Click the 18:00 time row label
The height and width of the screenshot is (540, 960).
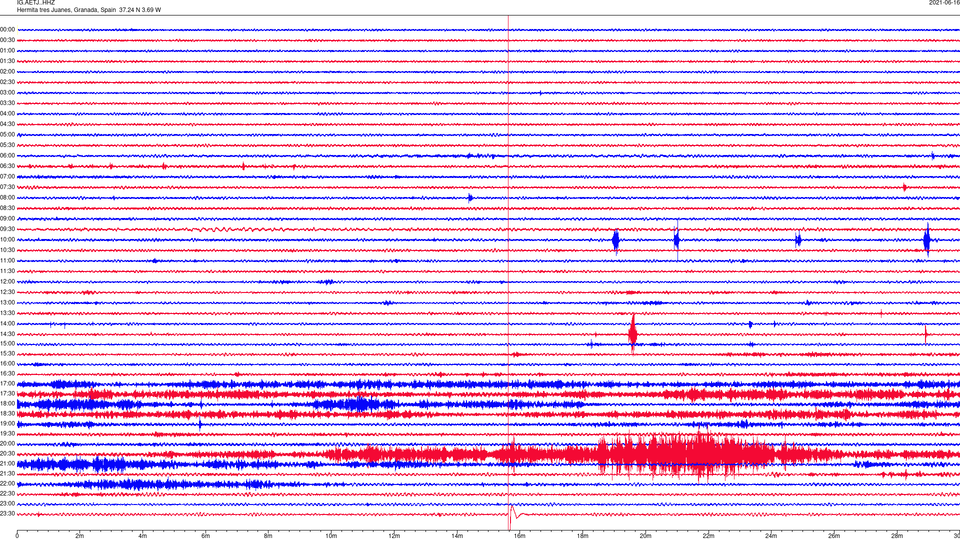(7, 403)
